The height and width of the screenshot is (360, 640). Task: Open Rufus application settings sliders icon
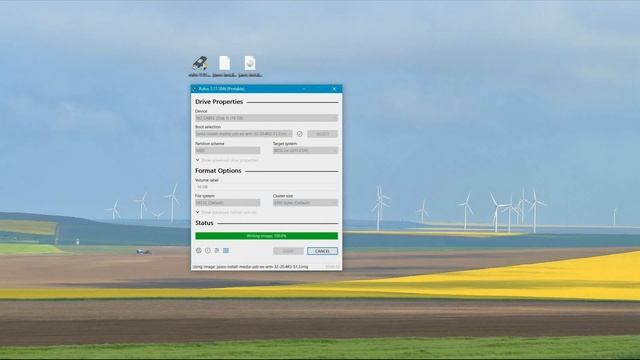click(x=217, y=251)
